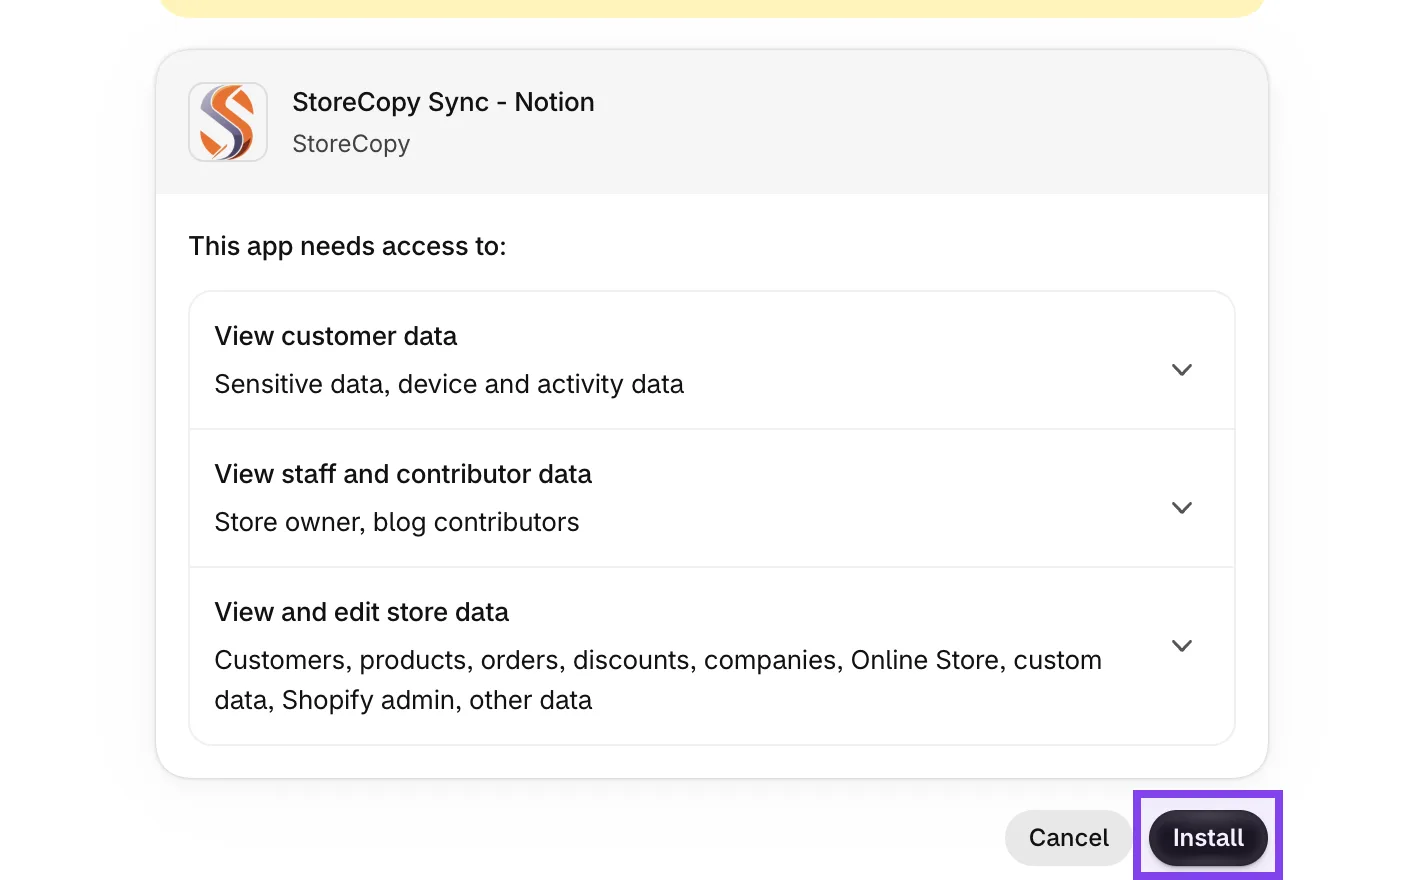Click the StoreCopy app logo icon
This screenshot has width=1408, height=880.
tap(228, 122)
